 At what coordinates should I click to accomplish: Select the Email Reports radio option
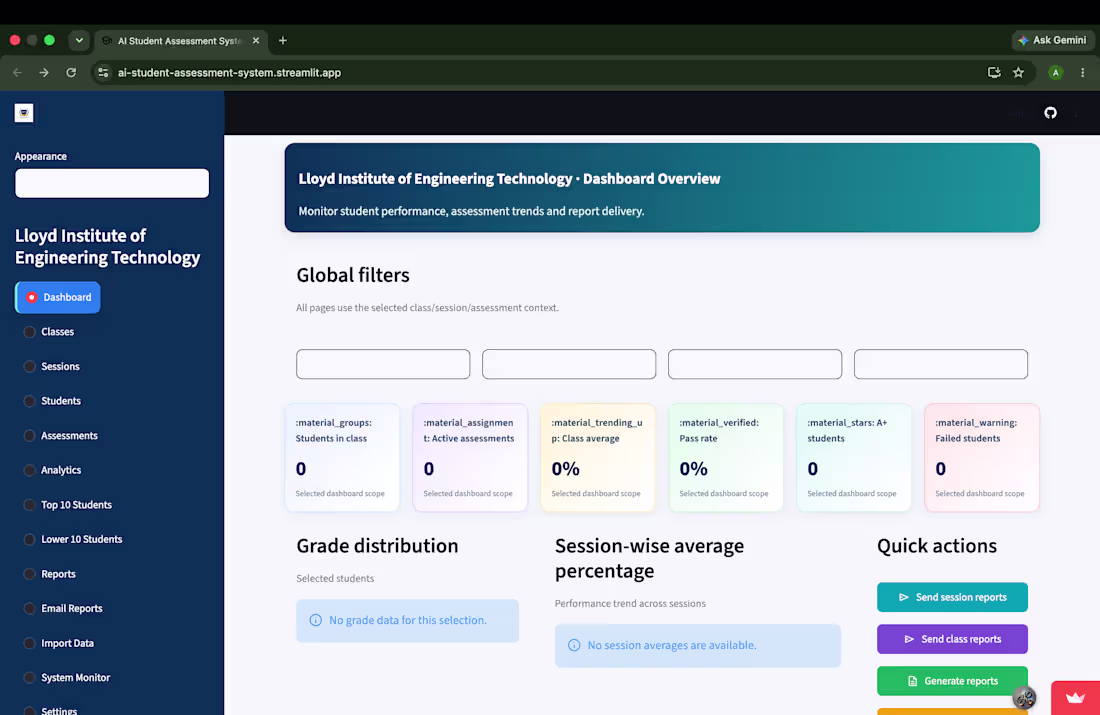point(63,608)
